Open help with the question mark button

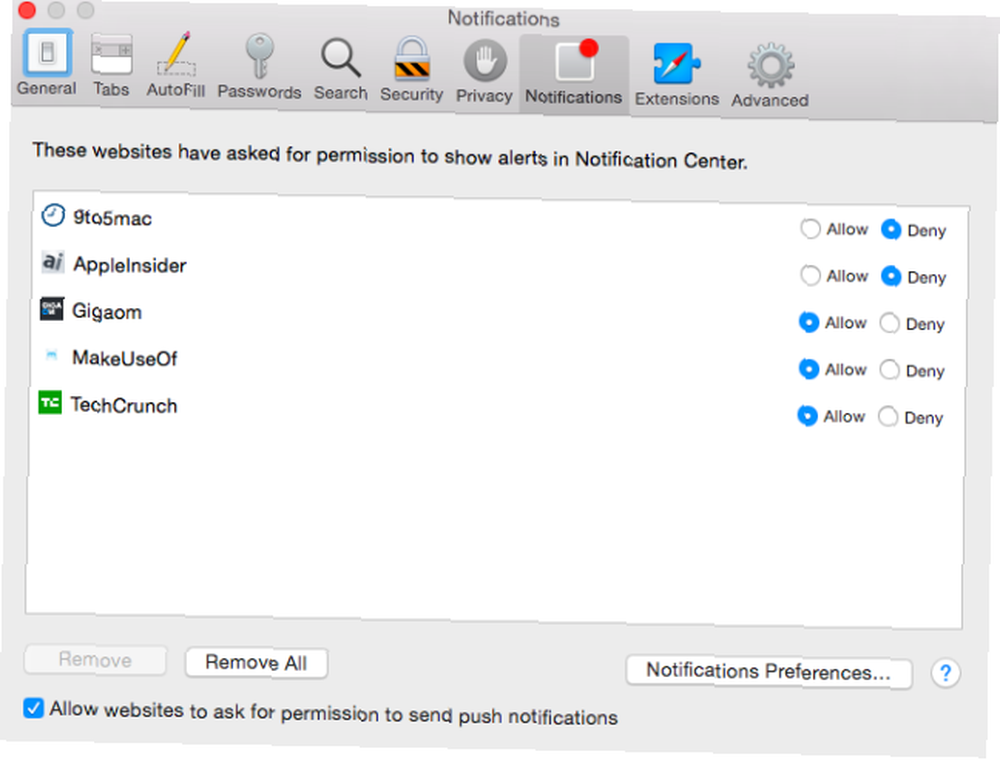coord(945,673)
